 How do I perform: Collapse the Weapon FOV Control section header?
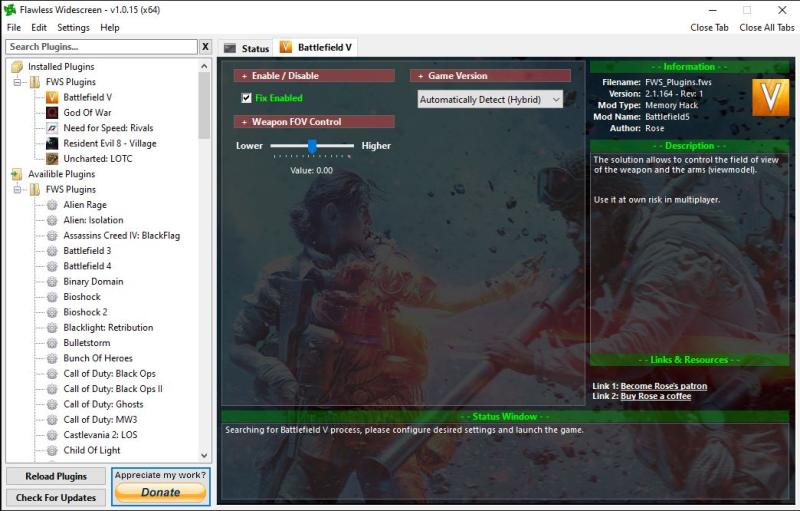(x=244, y=122)
